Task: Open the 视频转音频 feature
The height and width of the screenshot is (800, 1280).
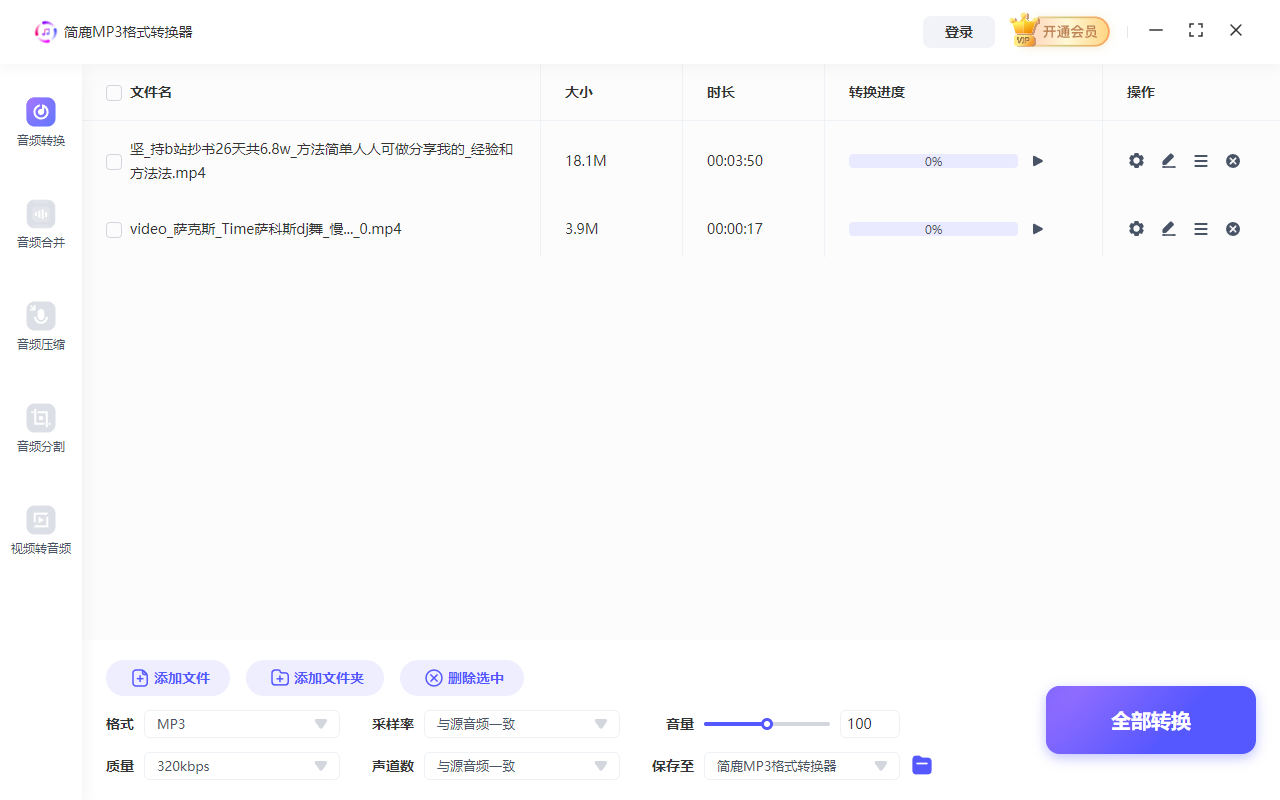Action: pos(40,530)
